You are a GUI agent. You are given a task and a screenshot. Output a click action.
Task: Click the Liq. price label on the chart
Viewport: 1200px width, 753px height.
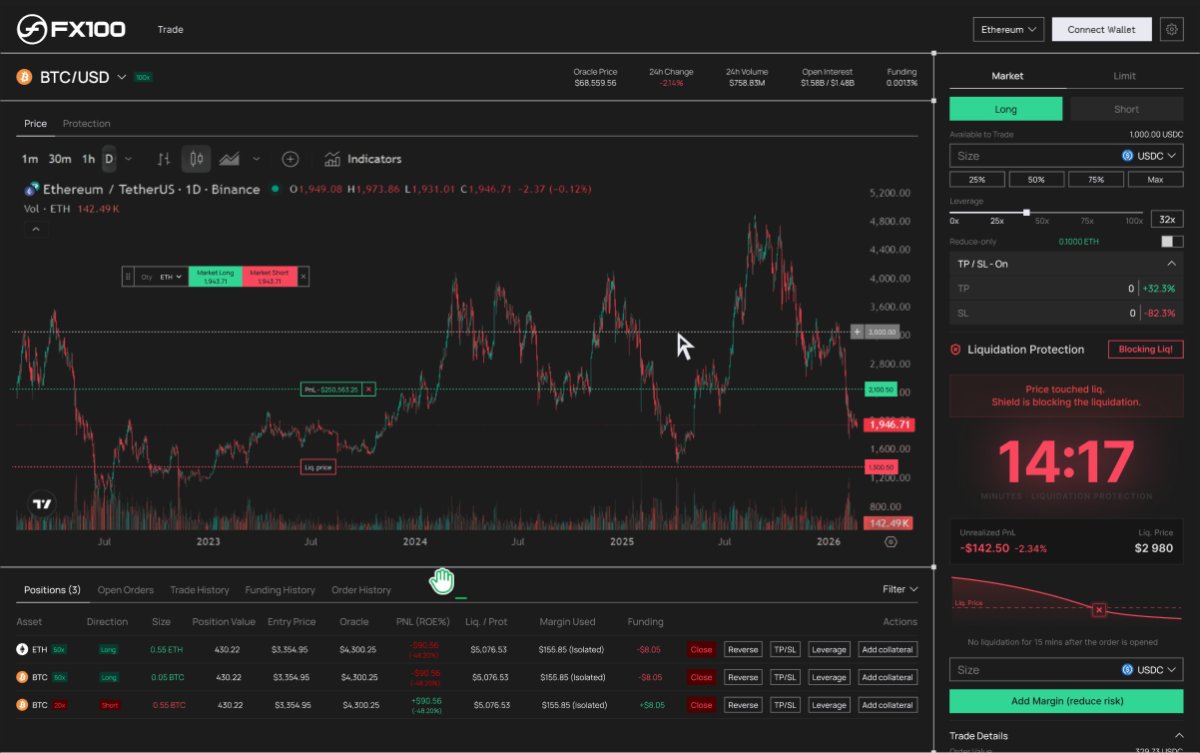pyautogui.click(x=317, y=467)
